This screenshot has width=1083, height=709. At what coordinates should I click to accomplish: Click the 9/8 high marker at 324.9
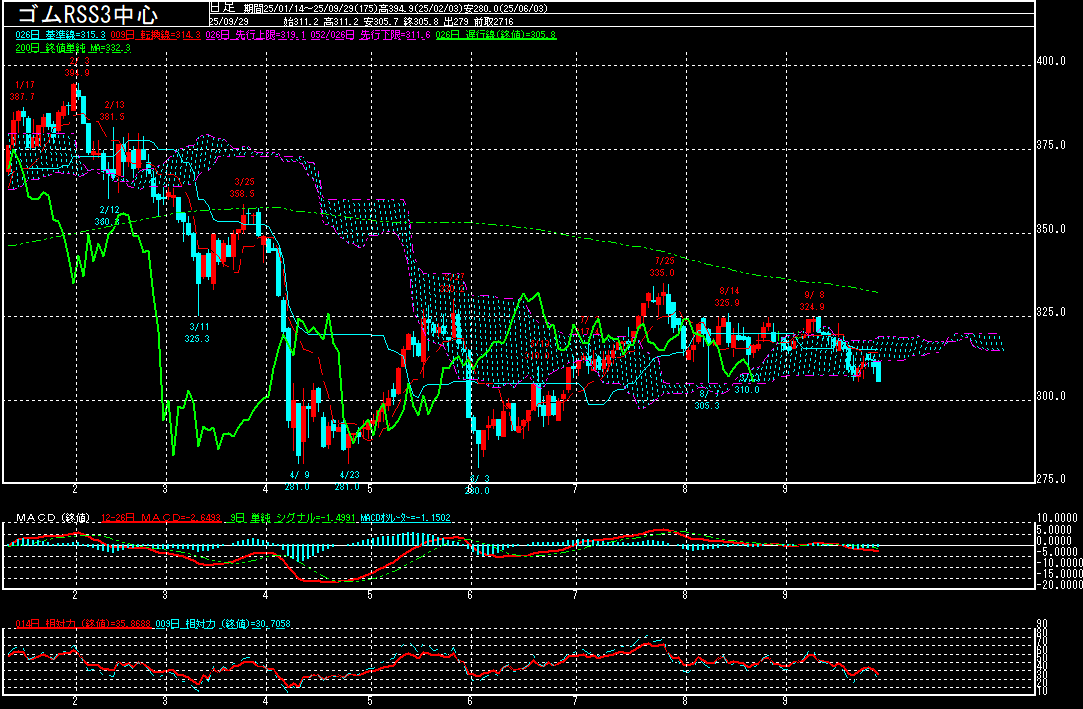click(x=813, y=300)
